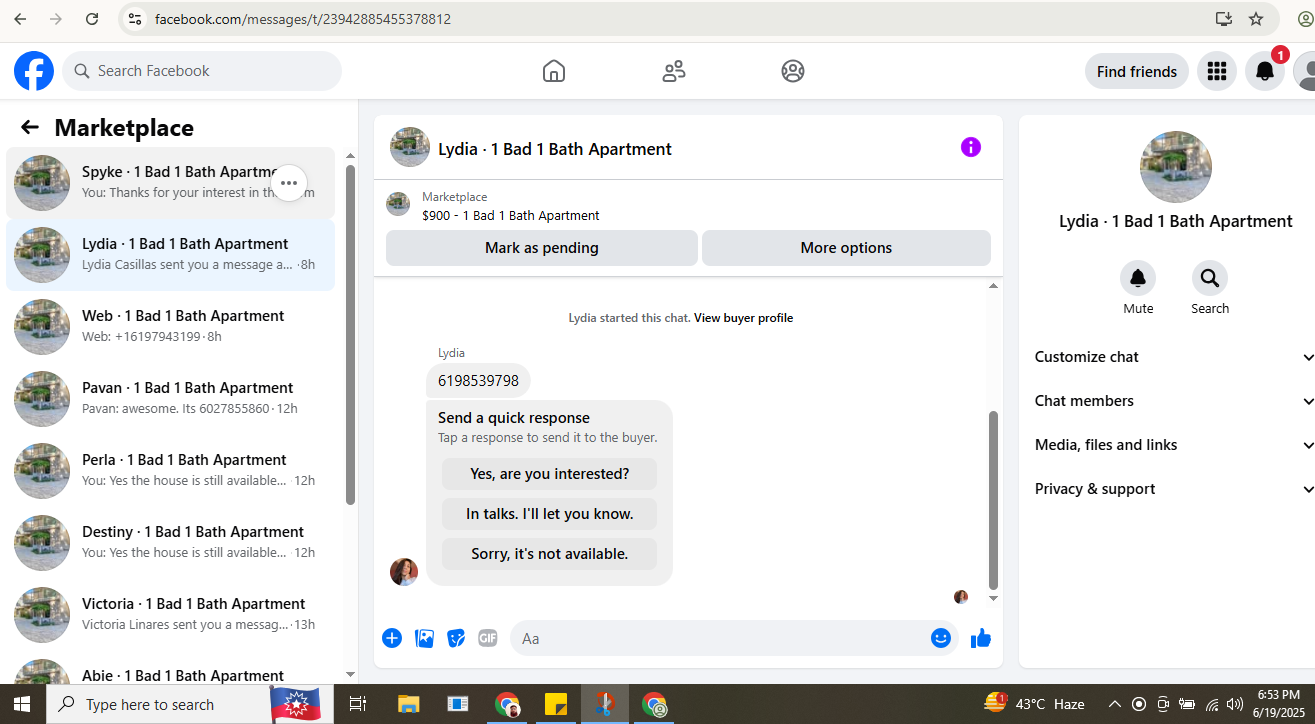Expand the Privacy & support section
The height and width of the screenshot is (724, 1315).
click(x=1174, y=489)
